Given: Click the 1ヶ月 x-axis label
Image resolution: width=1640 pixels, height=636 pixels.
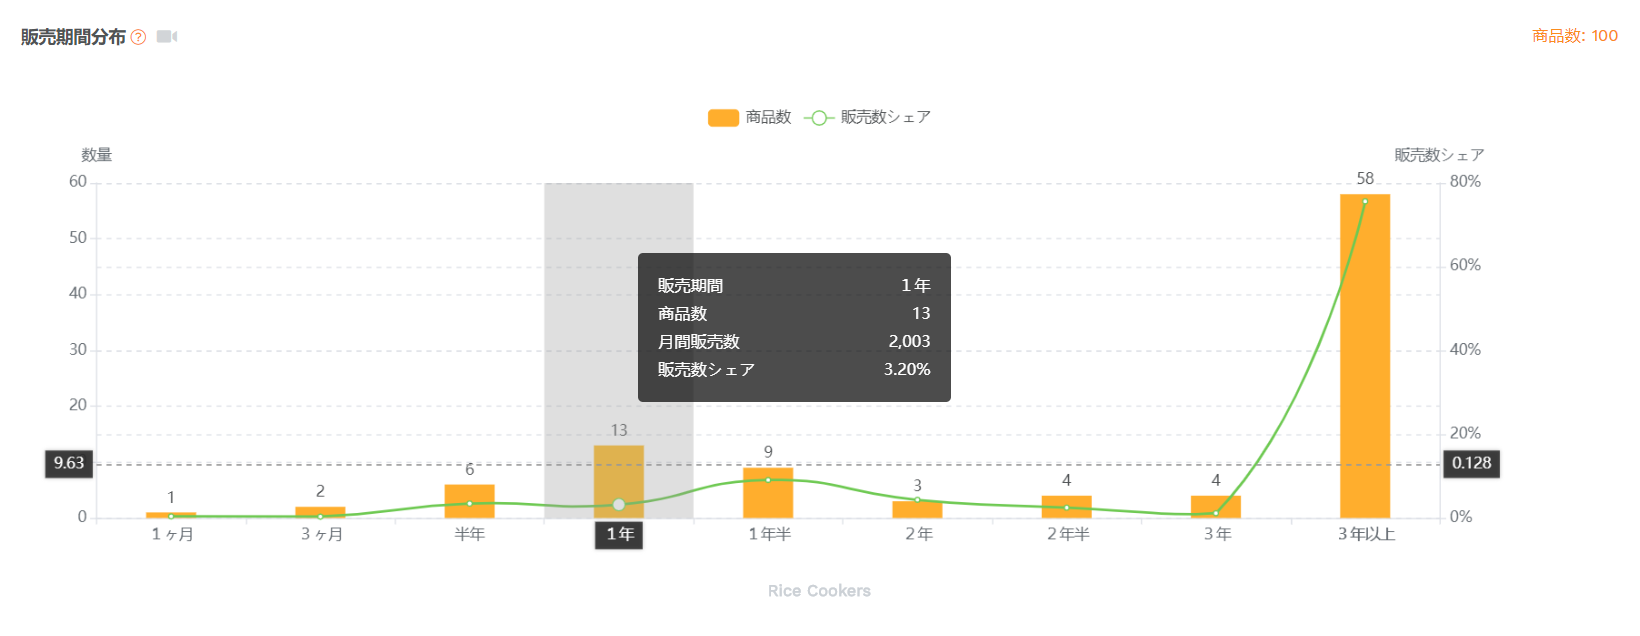Looking at the screenshot, I should click(172, 535).
